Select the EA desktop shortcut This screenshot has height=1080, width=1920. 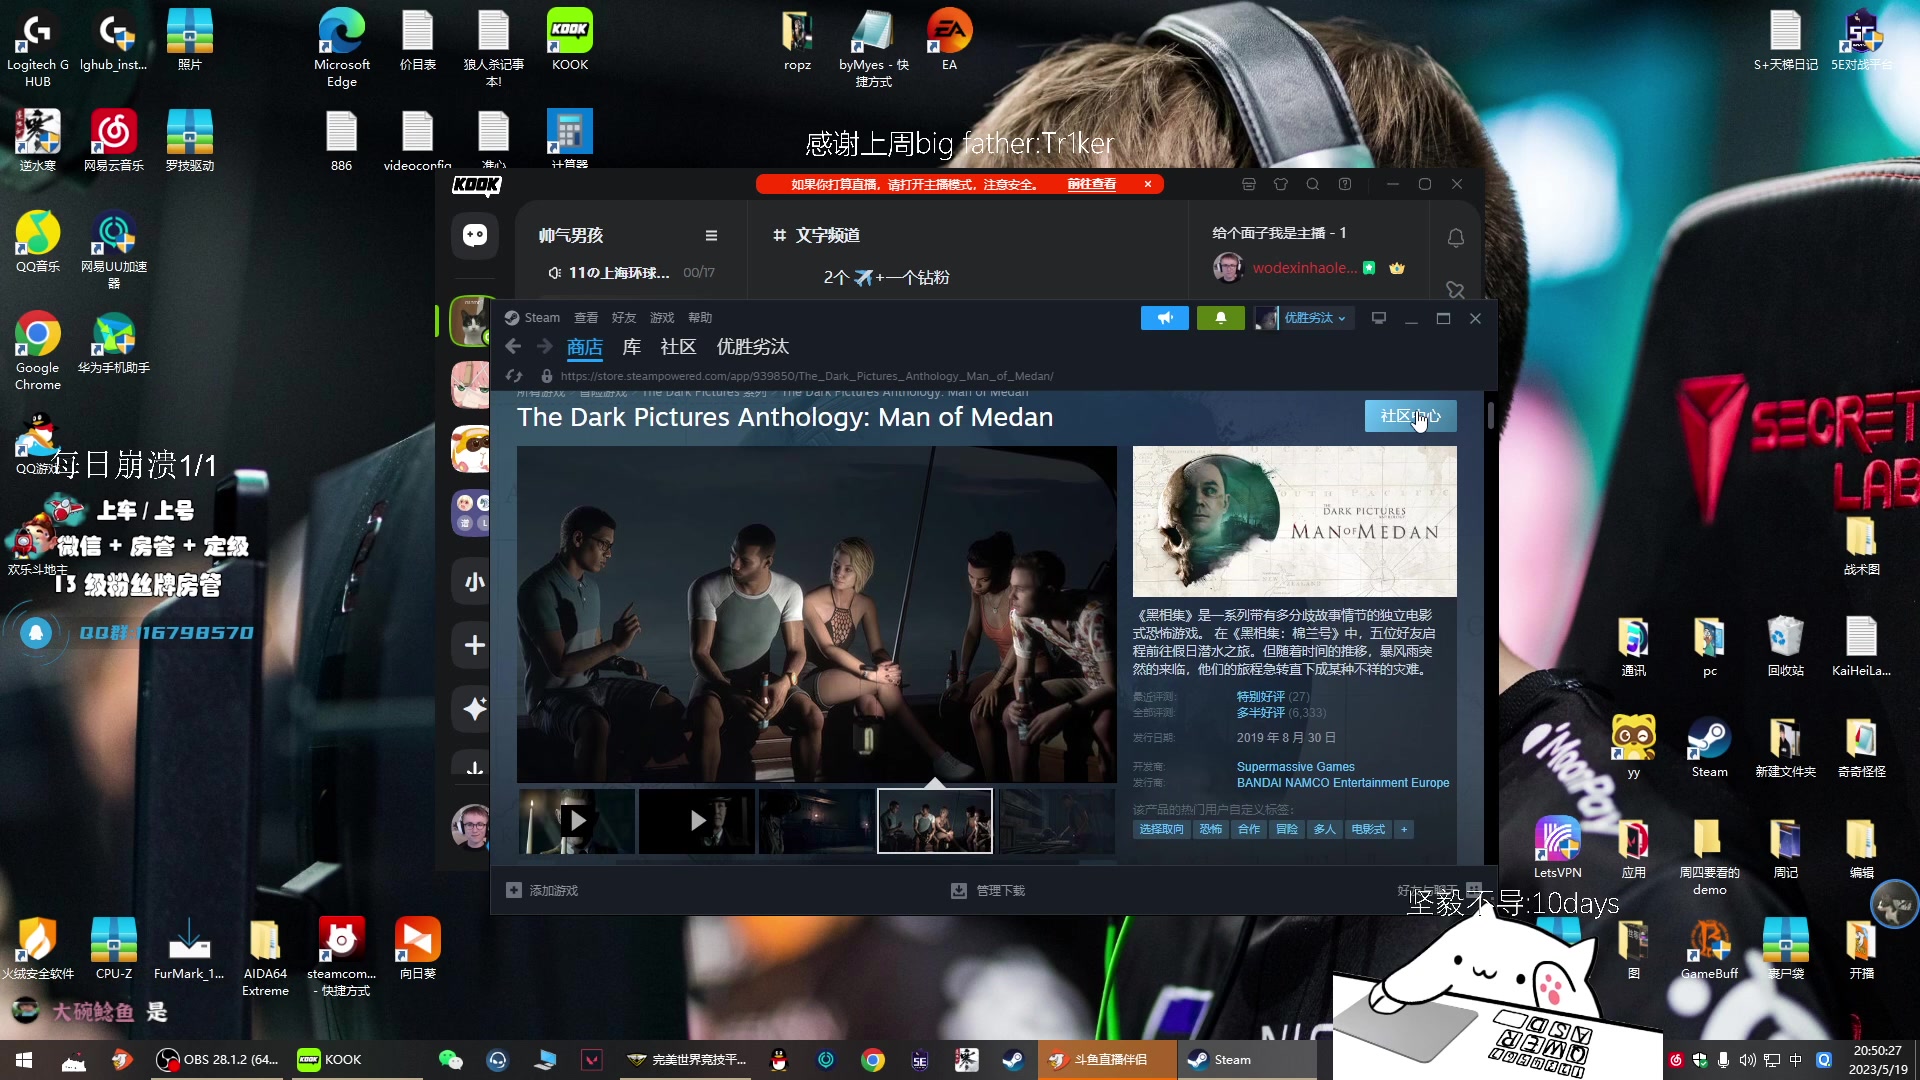949,40
